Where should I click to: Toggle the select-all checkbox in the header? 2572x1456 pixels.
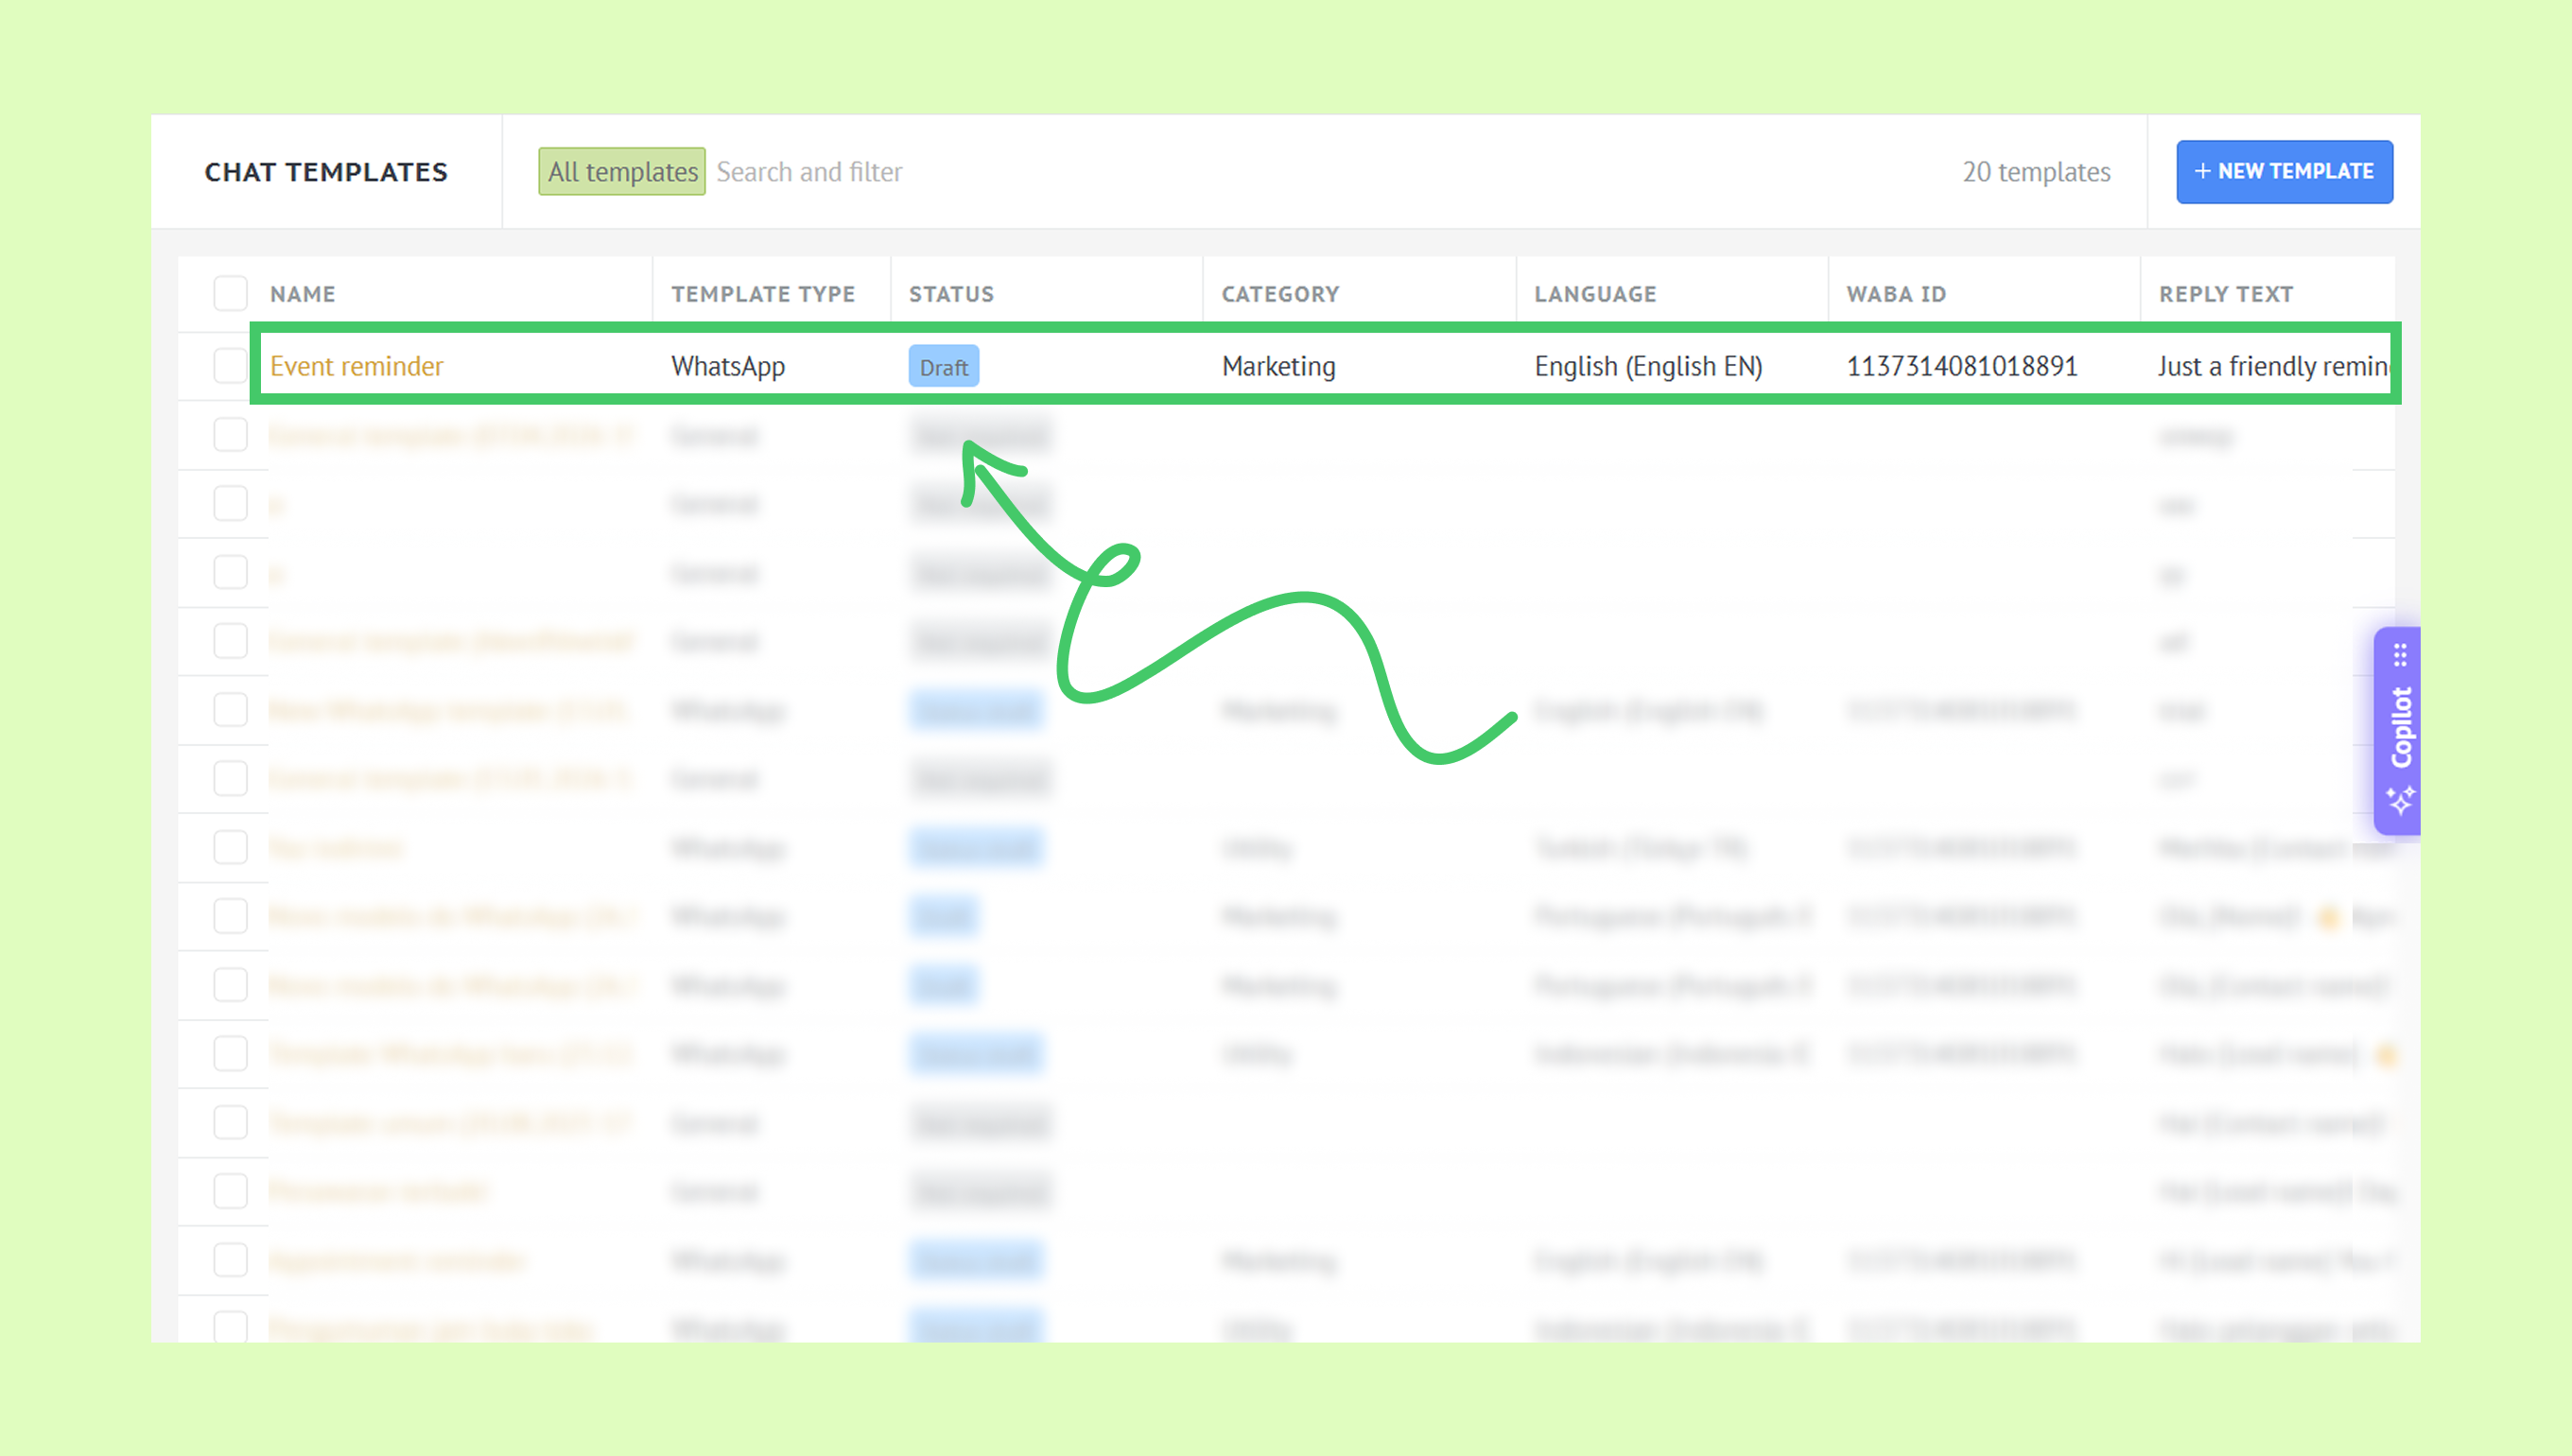[x=230, y=294]
